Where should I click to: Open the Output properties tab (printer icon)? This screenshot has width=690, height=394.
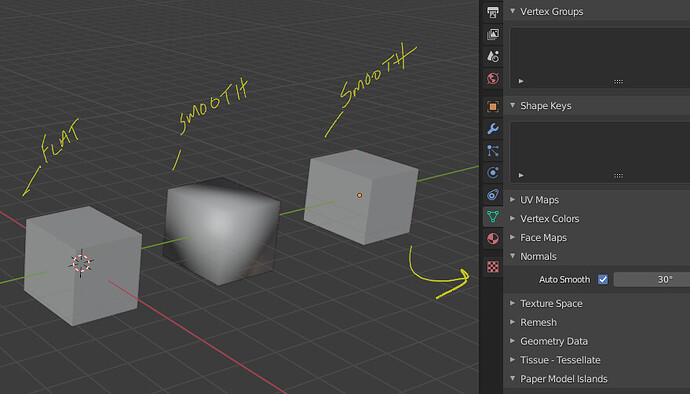coord(493,12)
